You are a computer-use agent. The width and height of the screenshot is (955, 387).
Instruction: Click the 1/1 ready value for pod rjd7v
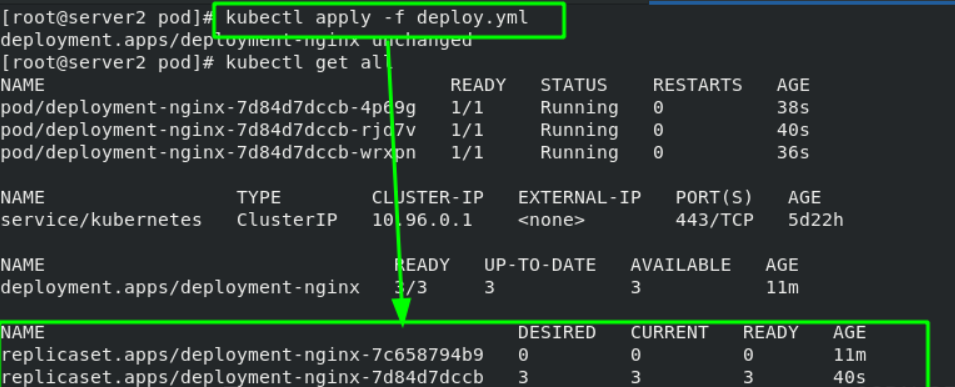pyautogui.click(x=467, y=130)
